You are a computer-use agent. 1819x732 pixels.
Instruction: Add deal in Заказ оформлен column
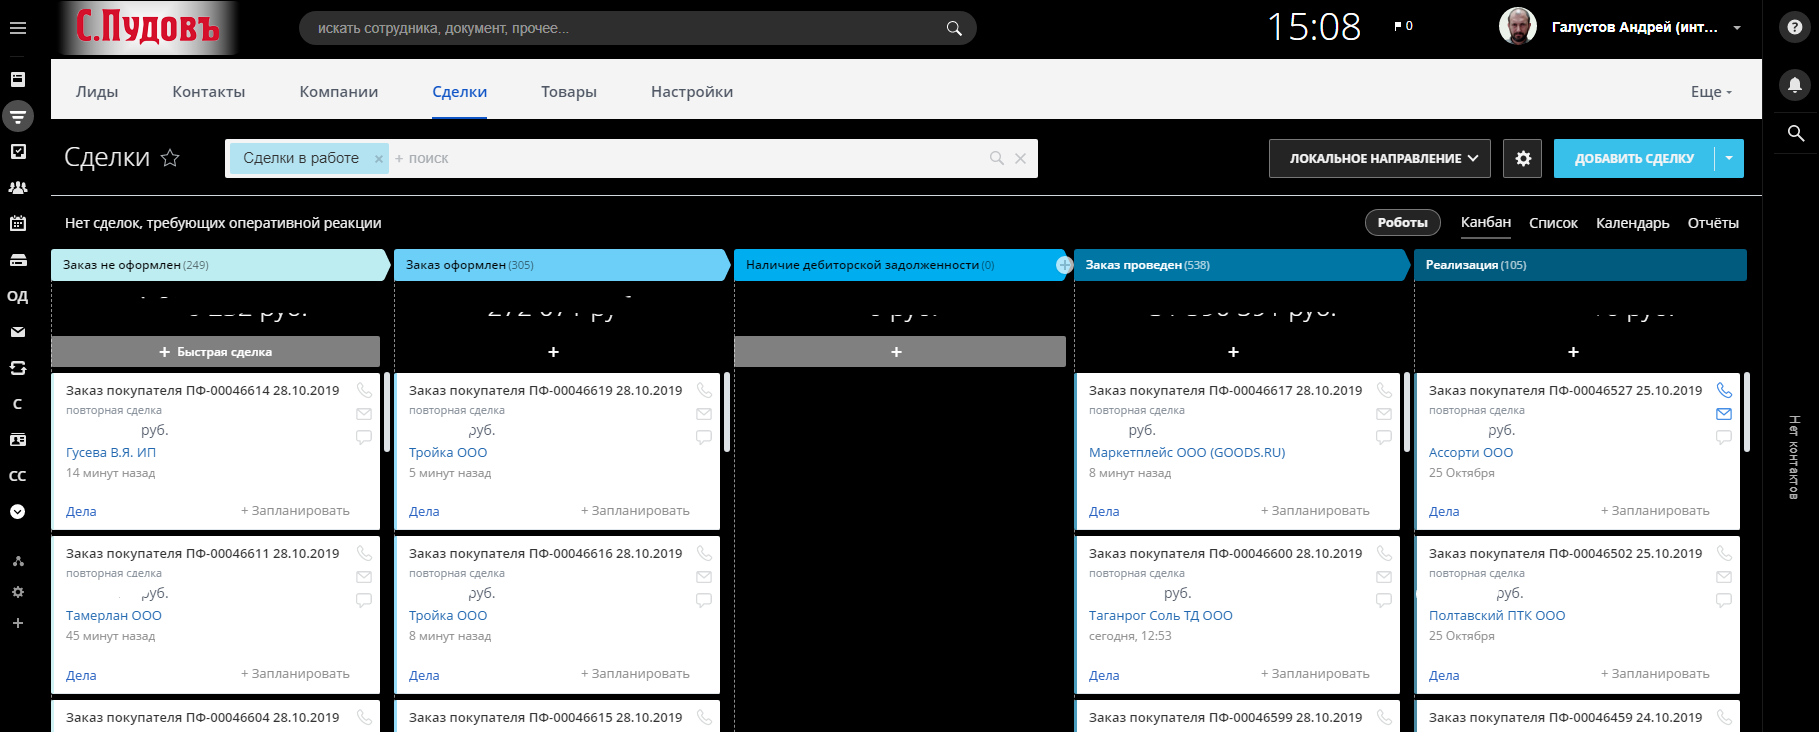pos(554,352)
